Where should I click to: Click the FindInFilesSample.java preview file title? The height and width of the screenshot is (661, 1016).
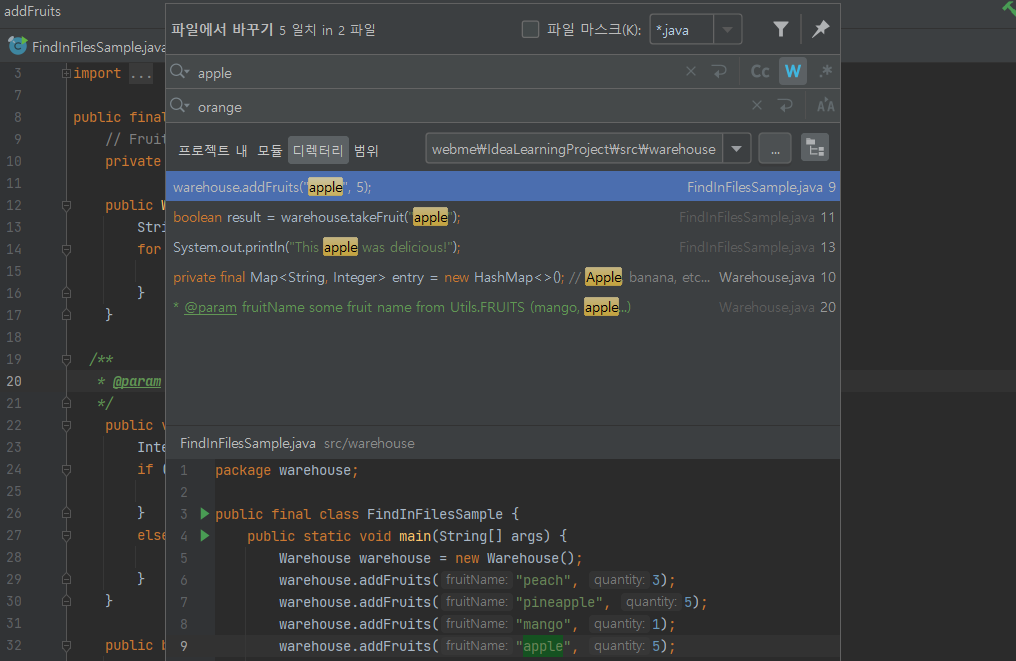coord(248,443)
